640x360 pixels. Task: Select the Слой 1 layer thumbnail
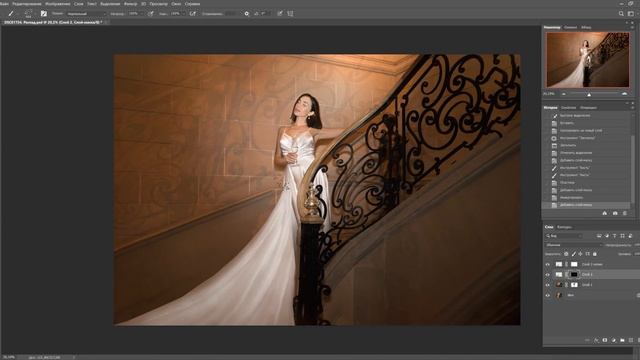[559, 285]
